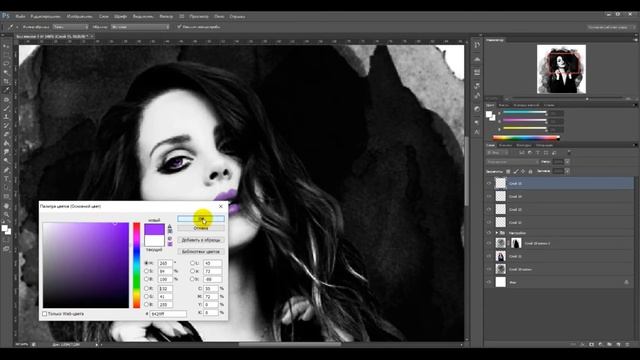Image resolution: width=640 pixels, height=360 pixels.
Task: Click the hex color input field
Action: click(x=168, y=314)
